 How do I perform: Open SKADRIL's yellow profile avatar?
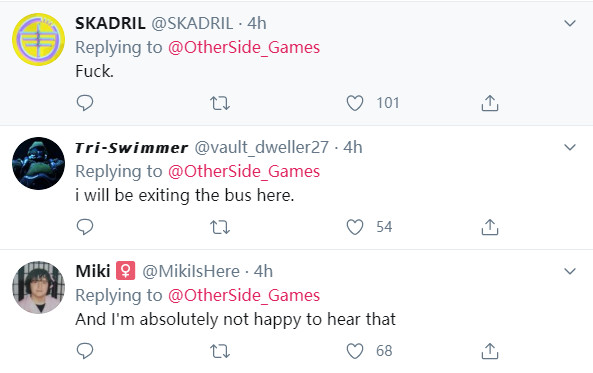[38, 39]
